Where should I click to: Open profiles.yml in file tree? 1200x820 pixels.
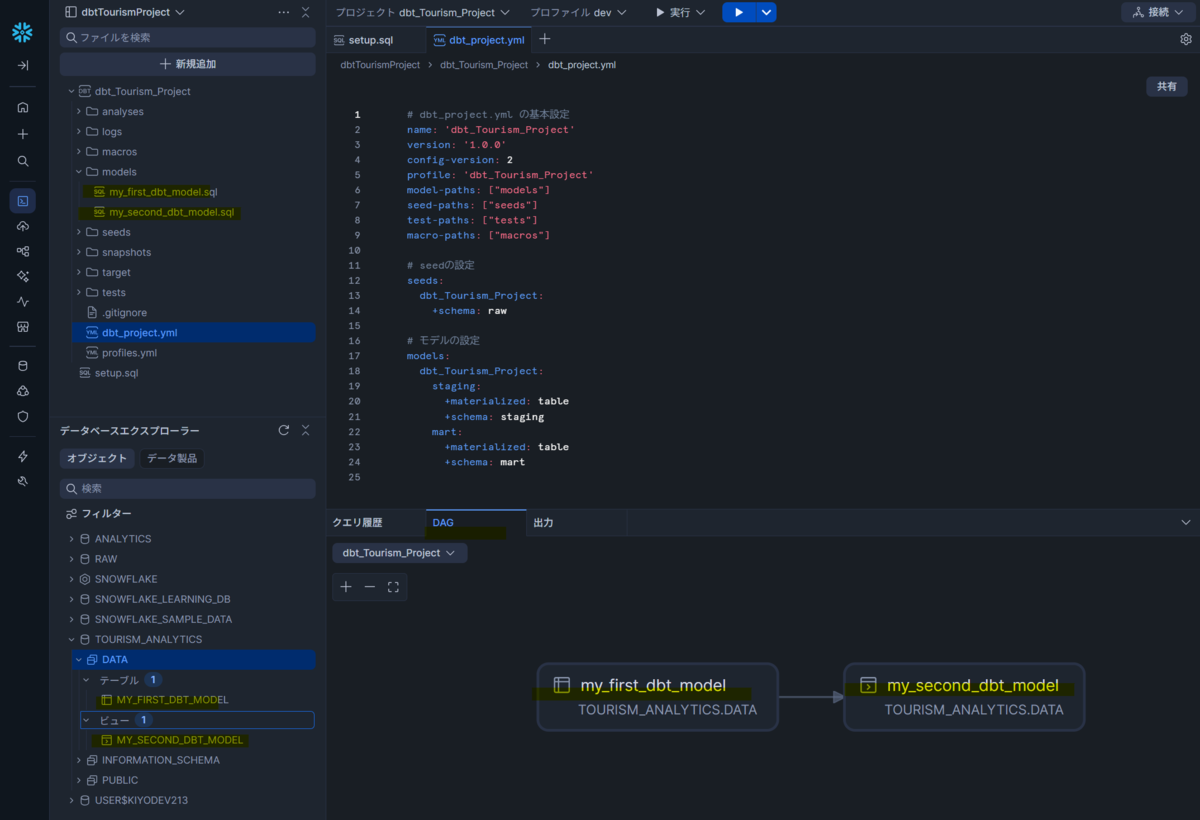point(129,353)
